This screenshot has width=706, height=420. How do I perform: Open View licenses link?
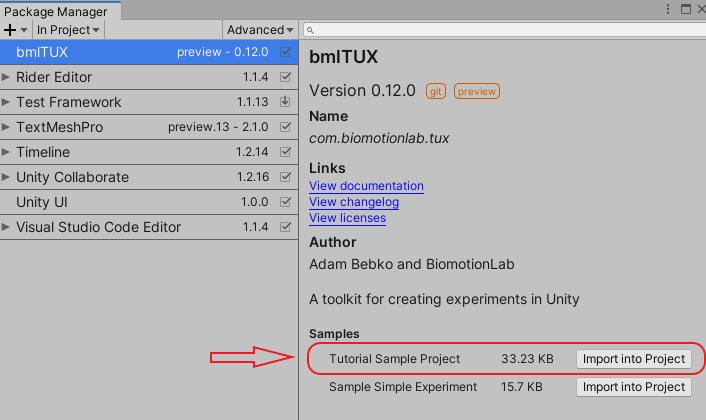tap(347, 218)
